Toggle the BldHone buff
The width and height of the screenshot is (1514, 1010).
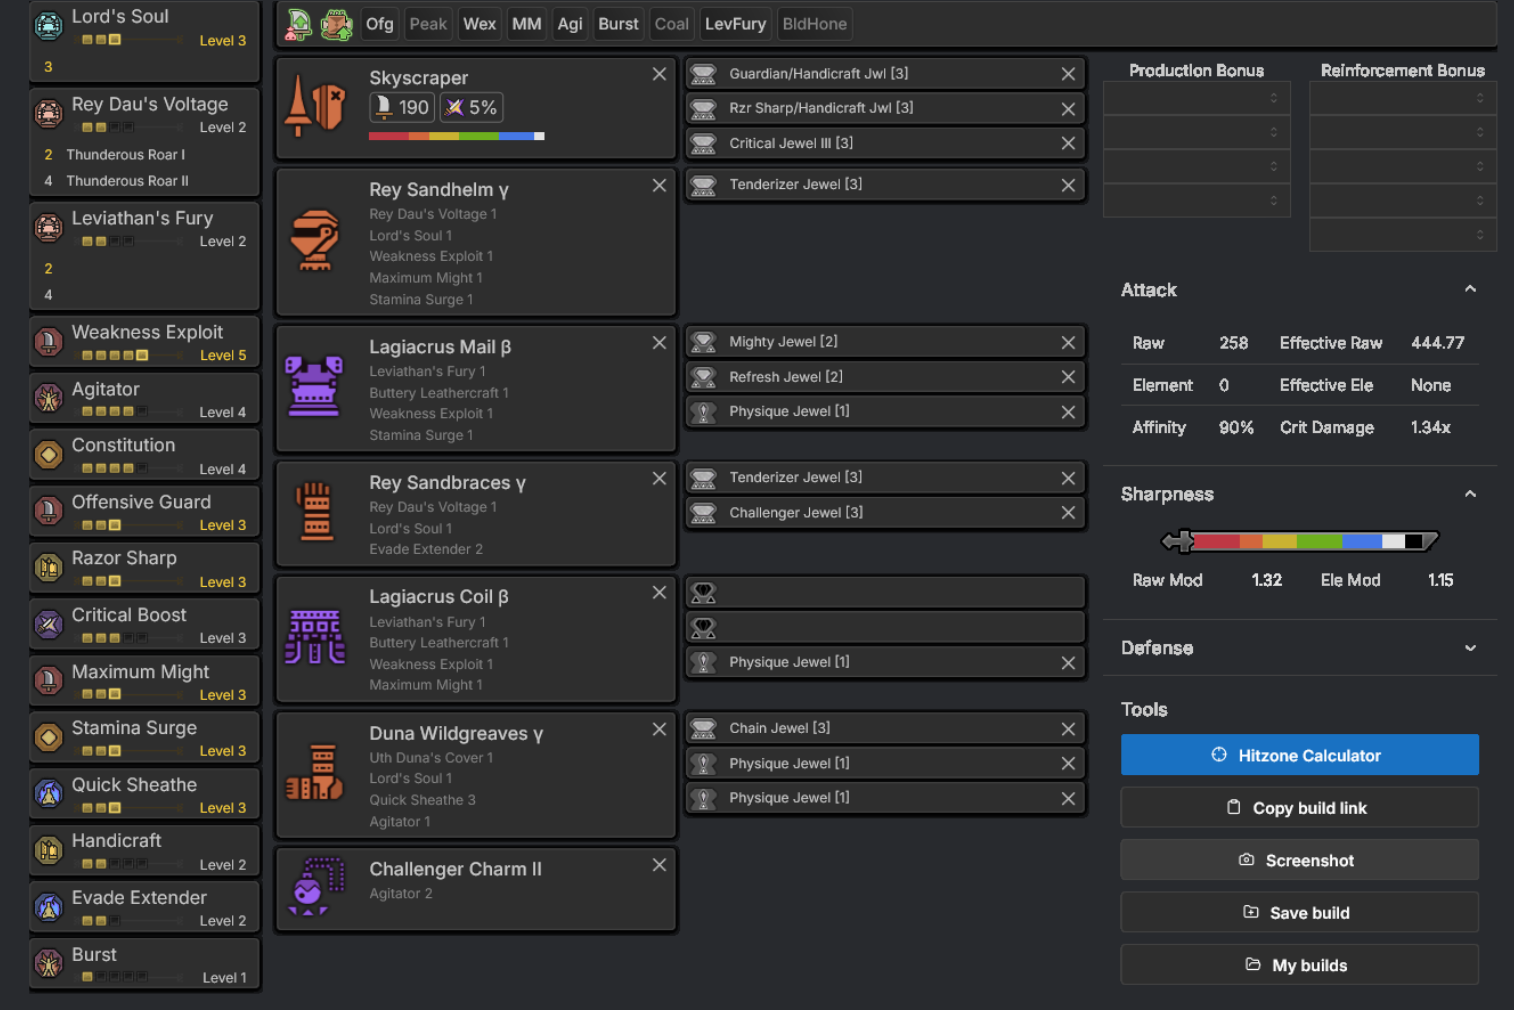tap(815, 24)
